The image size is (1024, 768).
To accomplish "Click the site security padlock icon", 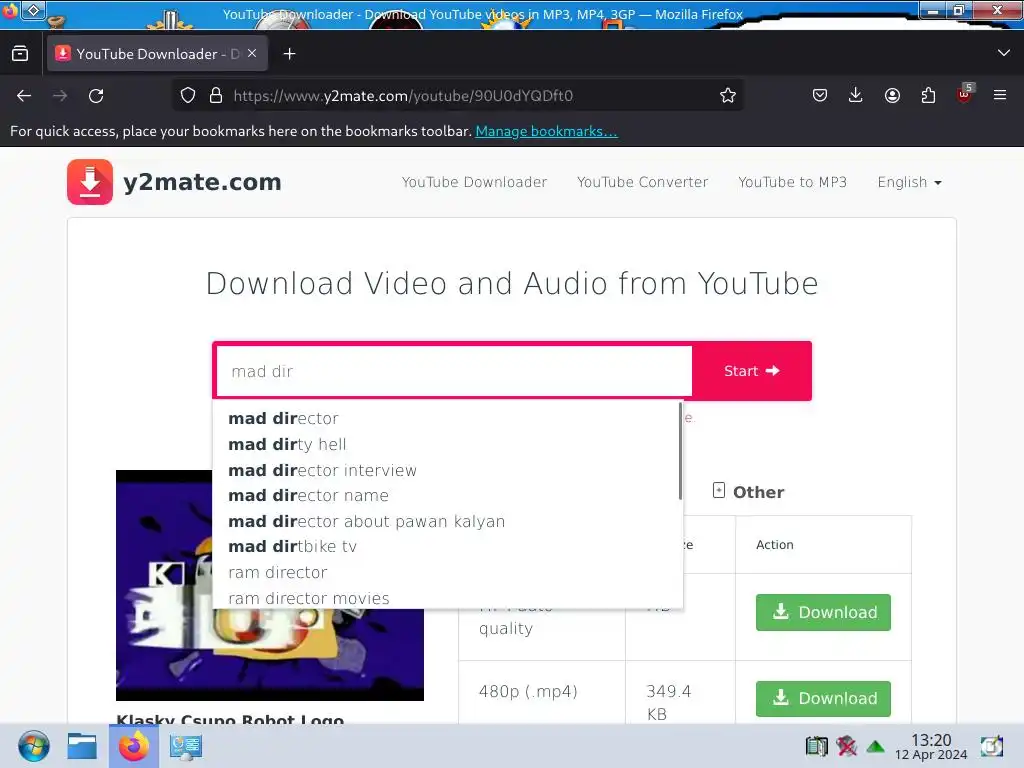I will tap(216, 96).
